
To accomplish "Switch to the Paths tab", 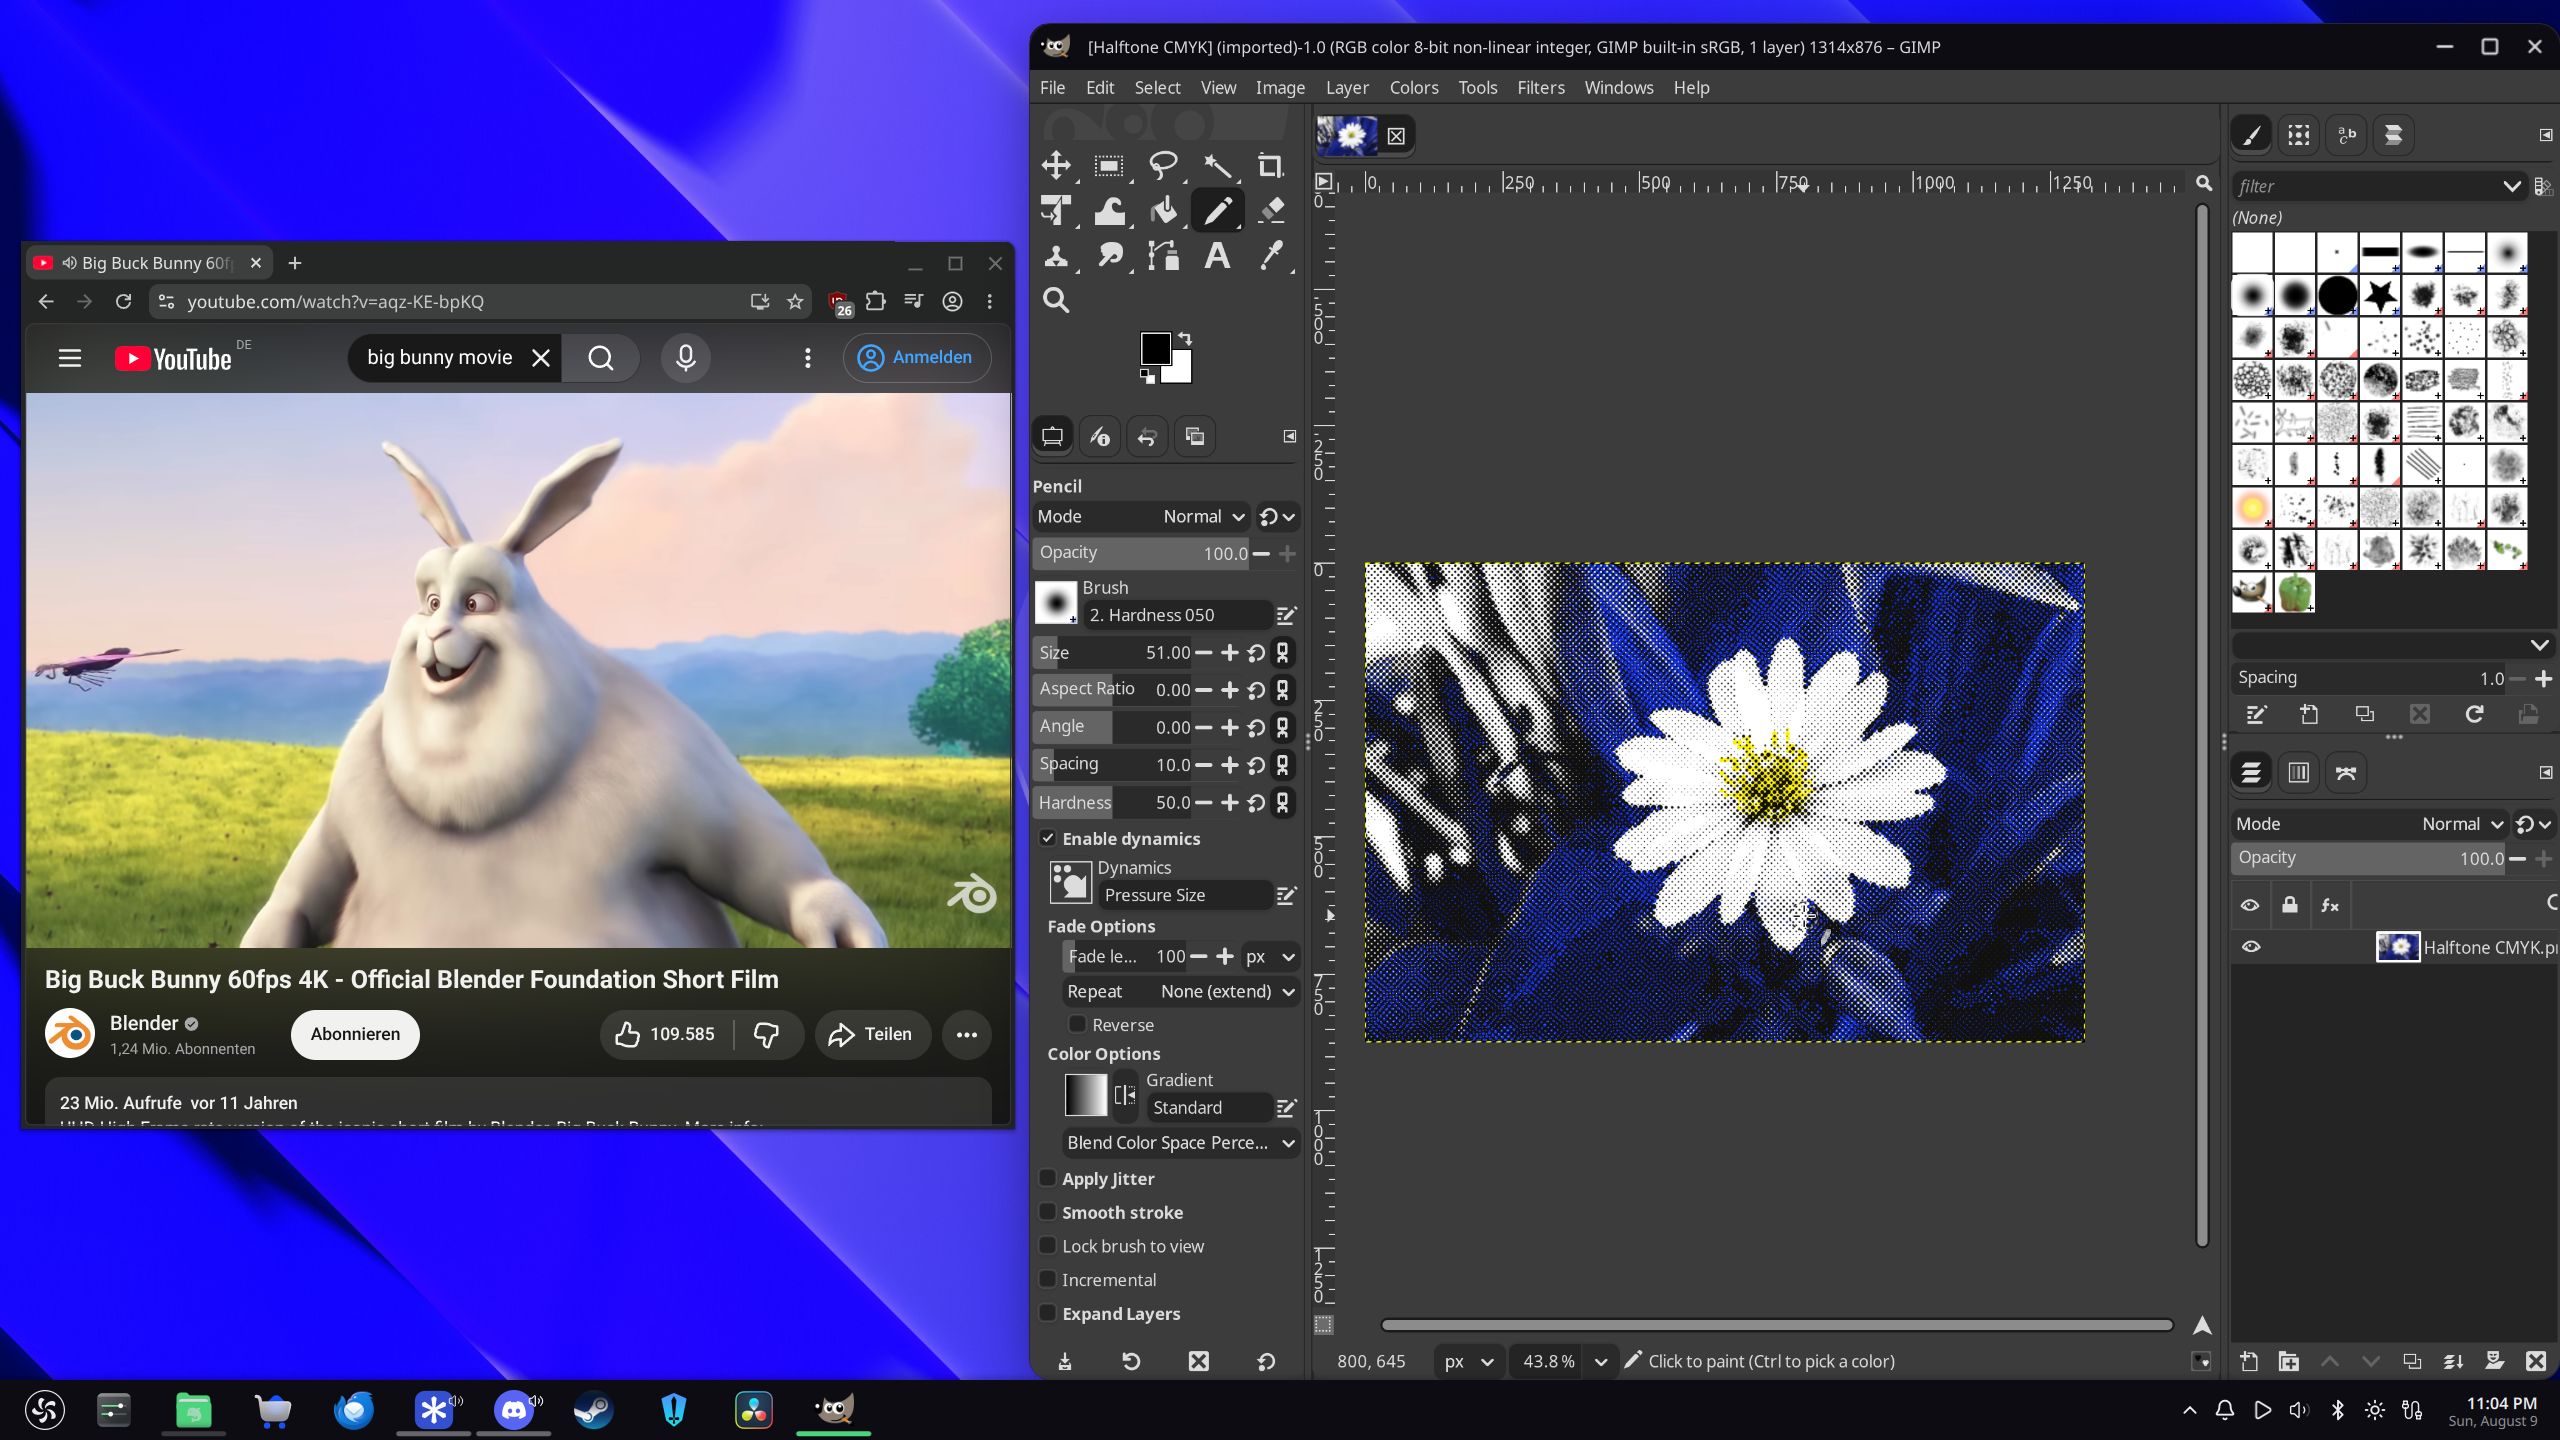I will (2346, 772).
